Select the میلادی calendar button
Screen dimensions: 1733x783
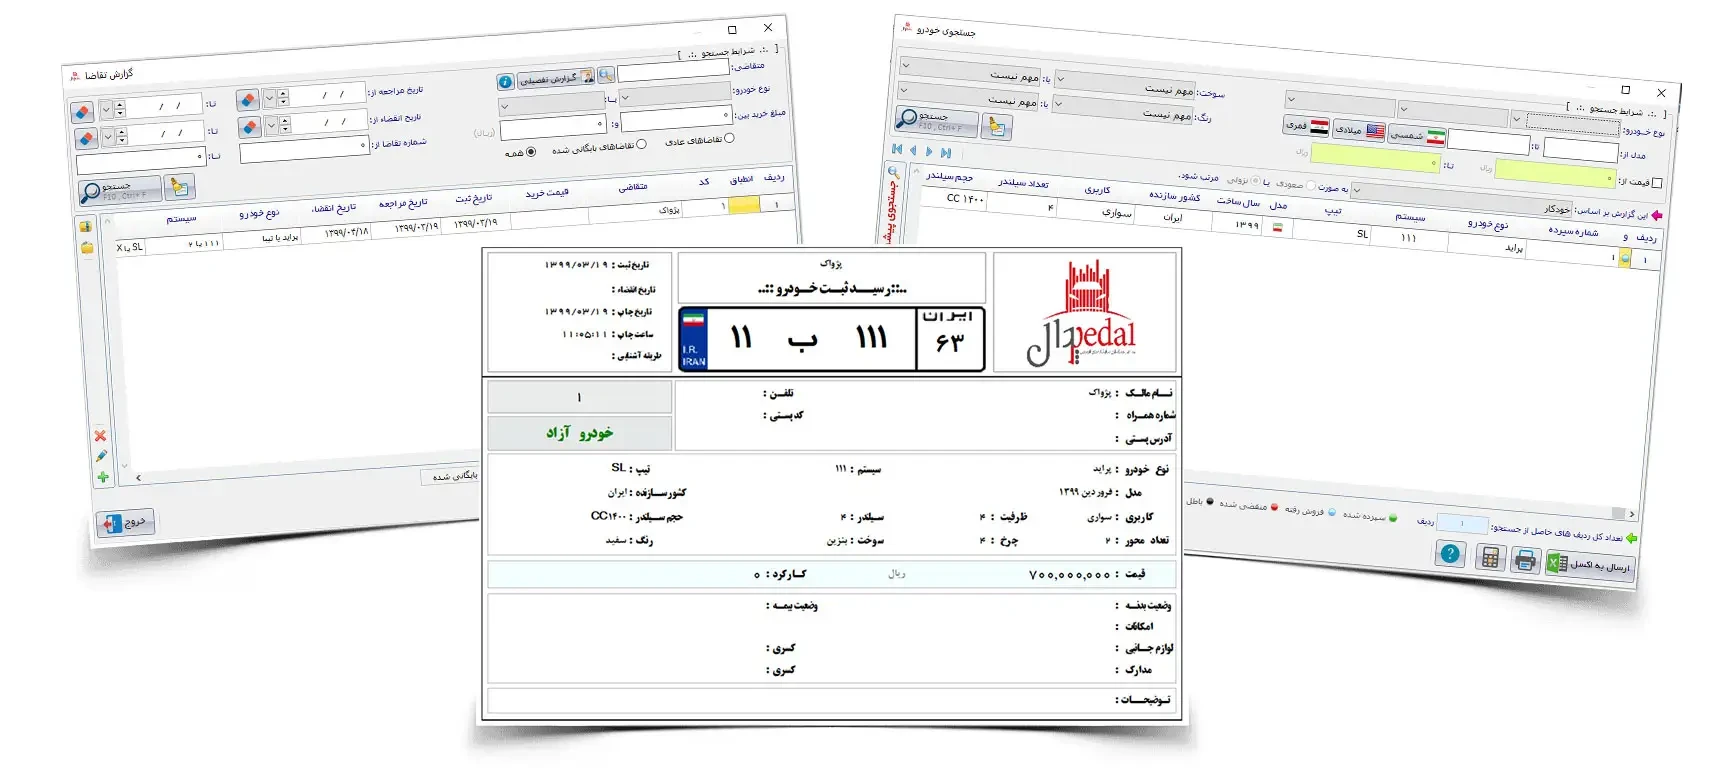(1359, 130)
